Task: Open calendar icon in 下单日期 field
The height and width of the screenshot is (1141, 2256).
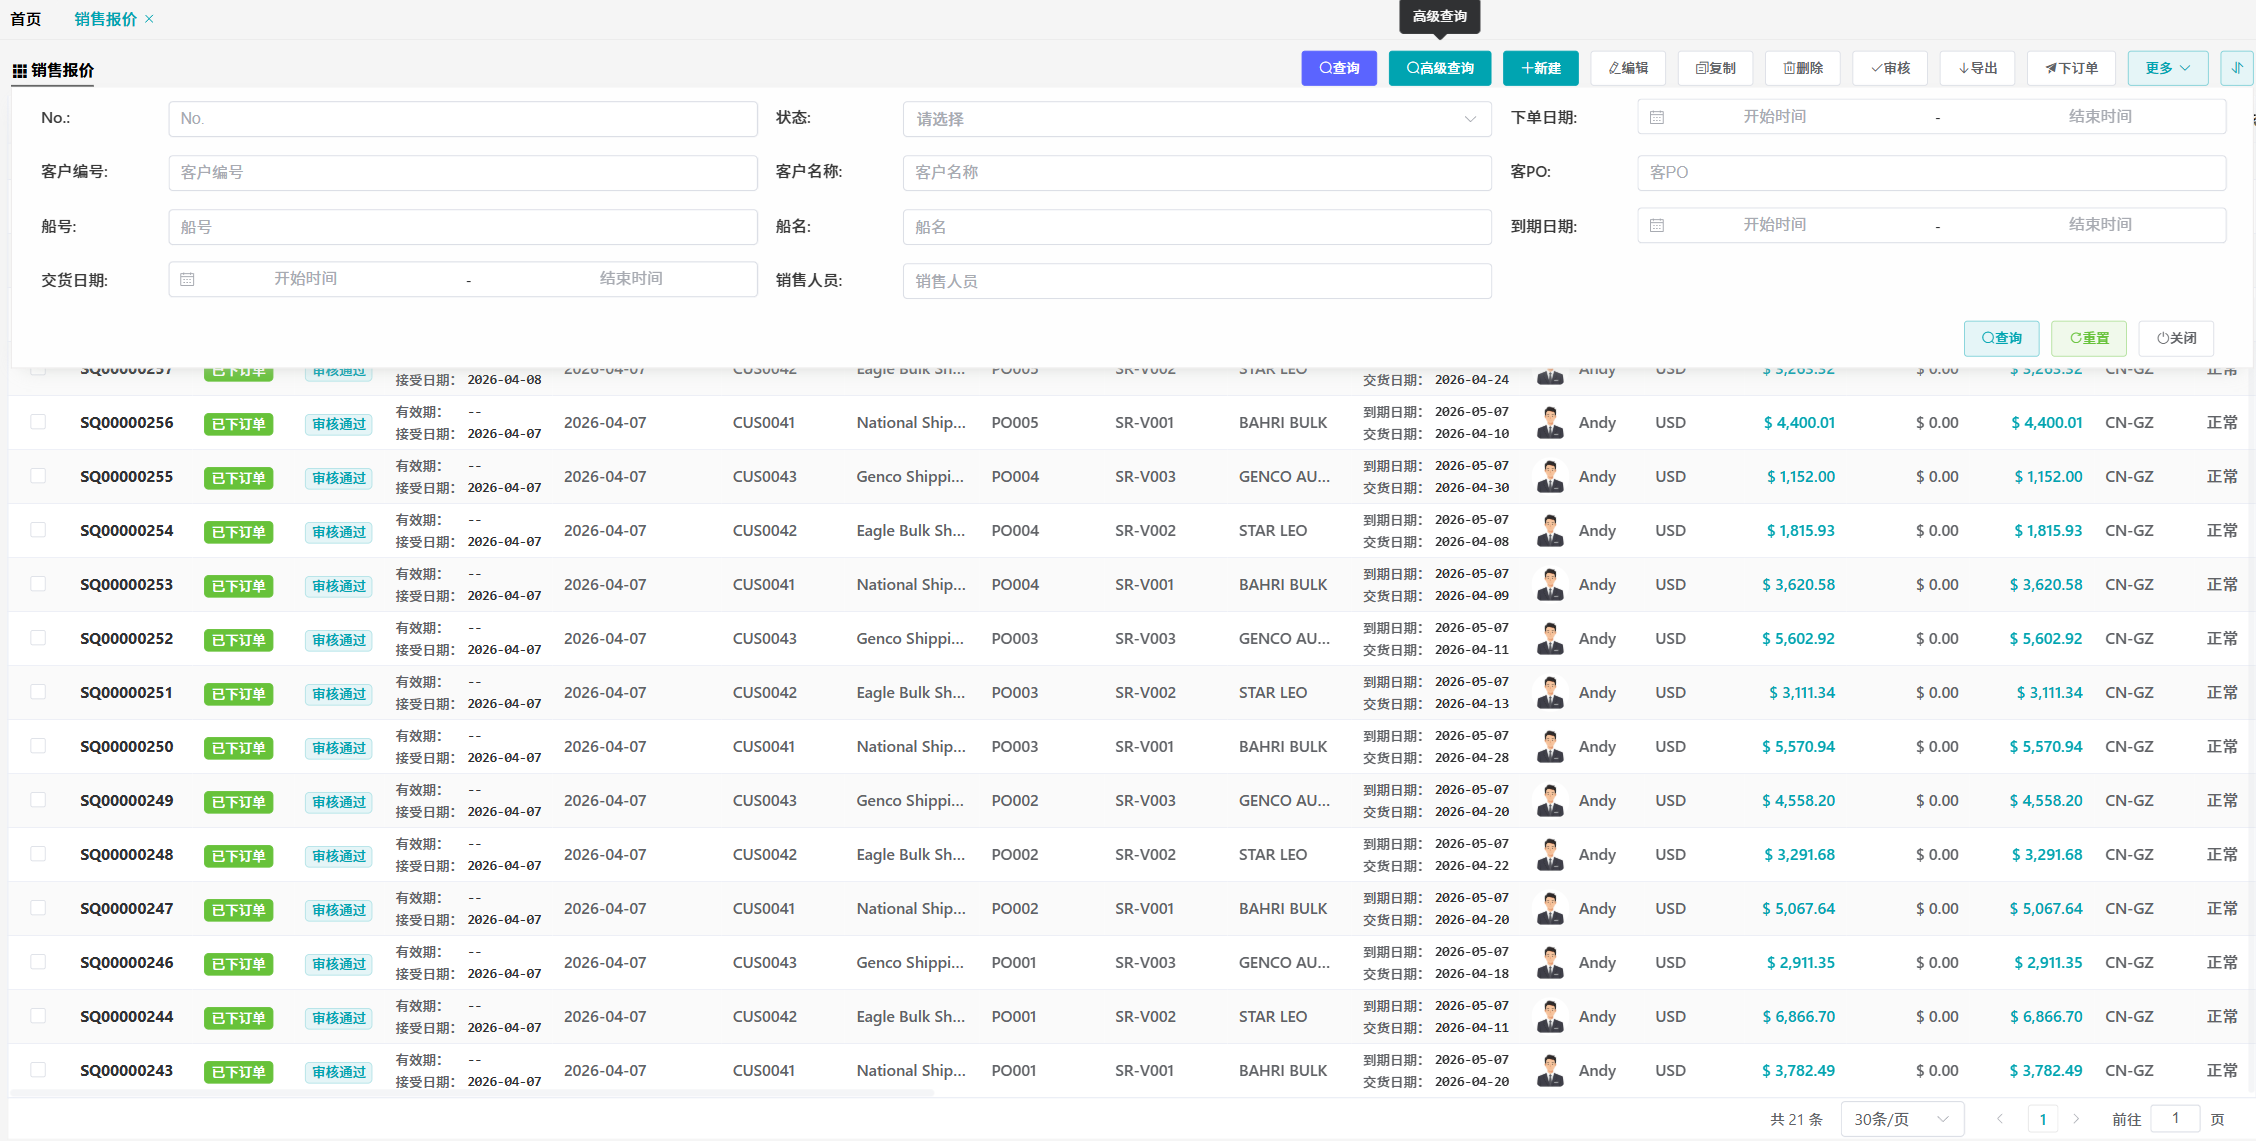Action: click(1657, 118)
